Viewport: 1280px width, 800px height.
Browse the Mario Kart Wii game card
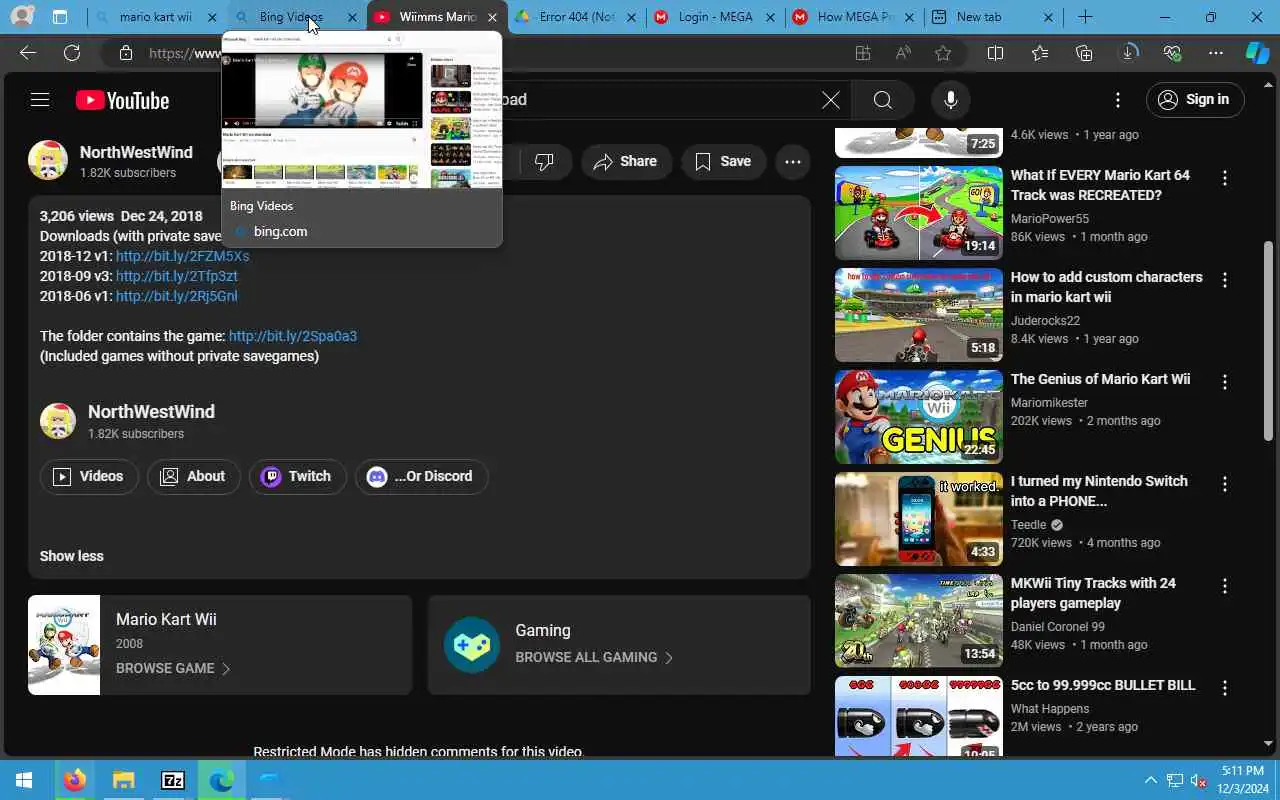tap(220, 645)
